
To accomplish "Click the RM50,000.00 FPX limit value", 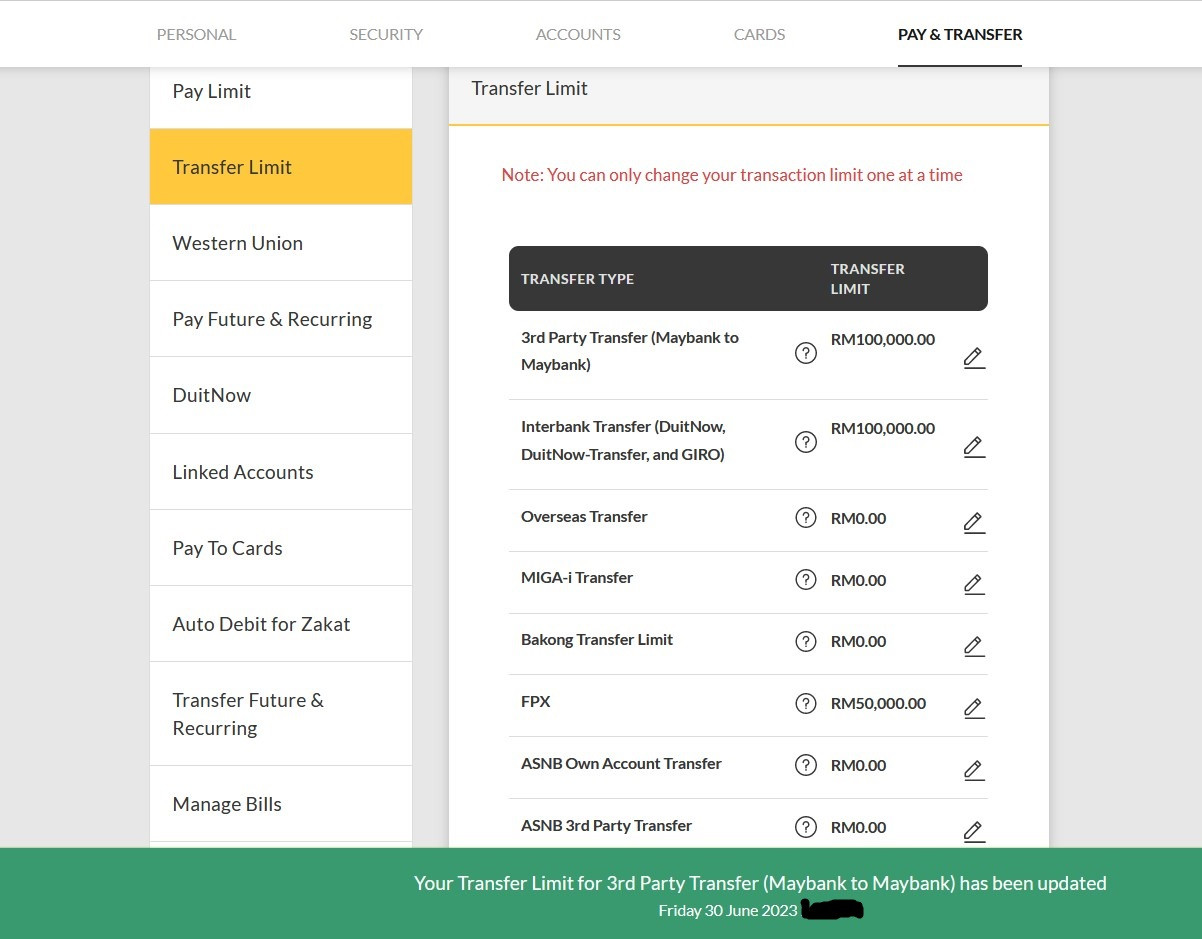I will tap(878, 703).
